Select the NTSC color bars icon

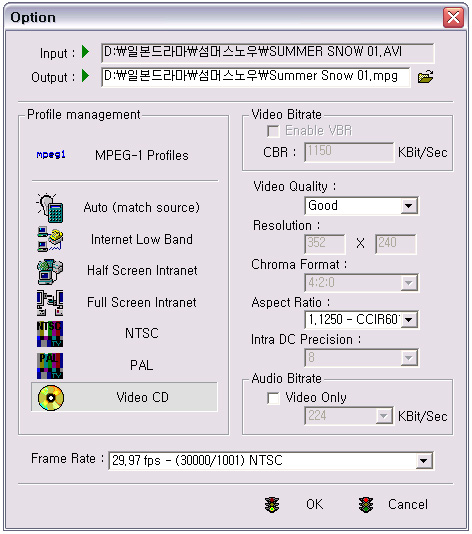click(x=50, y=334)
